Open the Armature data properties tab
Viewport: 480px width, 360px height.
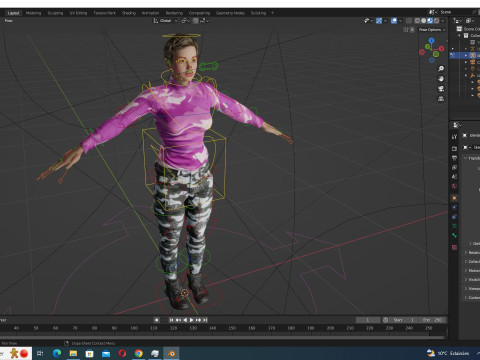pos(454,226)
